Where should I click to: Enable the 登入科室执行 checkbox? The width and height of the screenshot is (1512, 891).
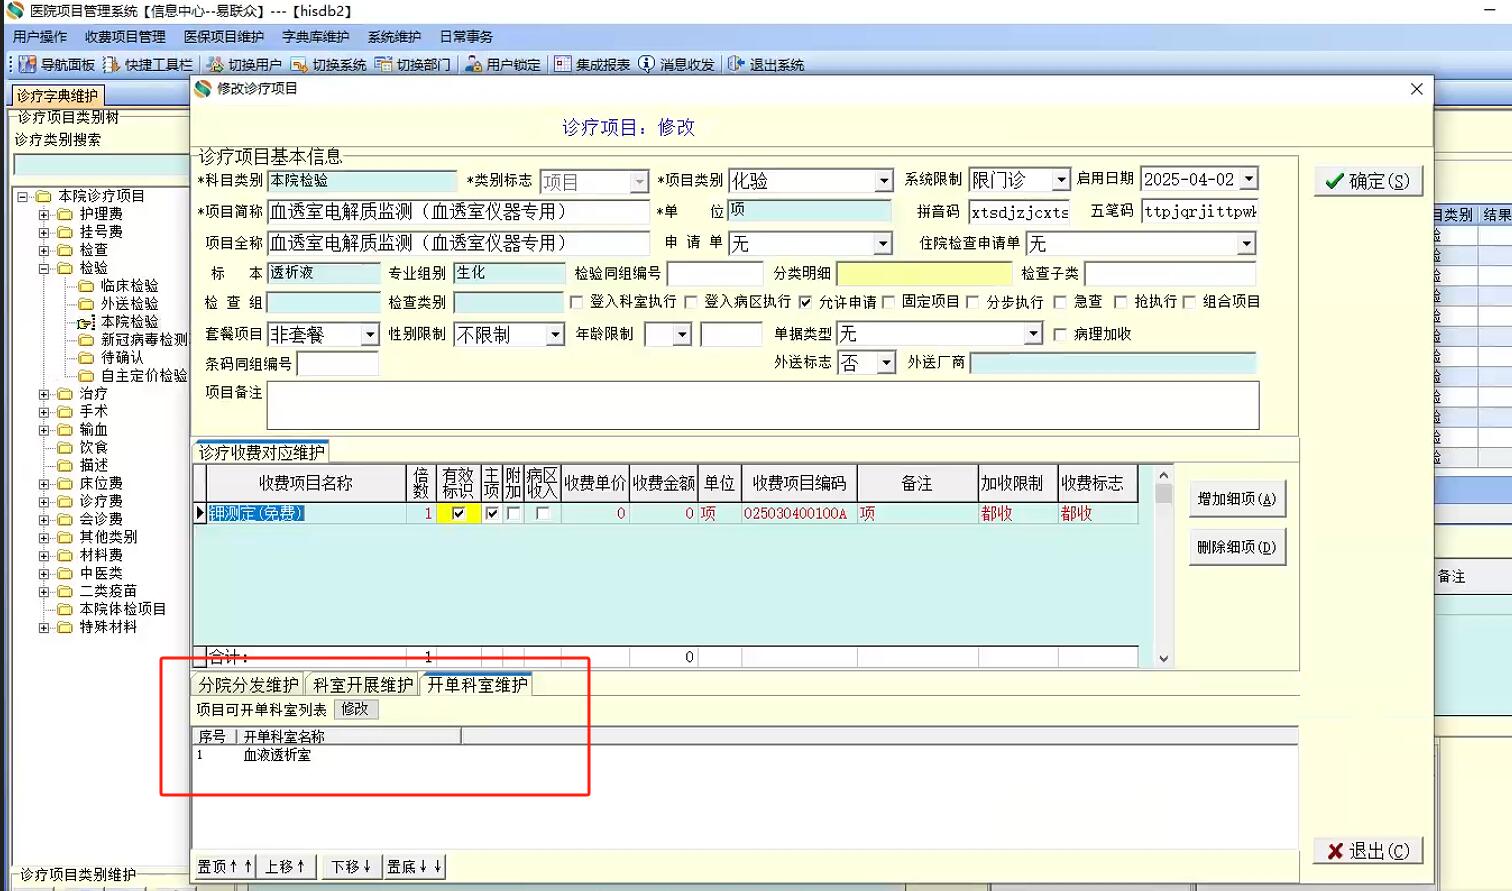coord(576,302)
